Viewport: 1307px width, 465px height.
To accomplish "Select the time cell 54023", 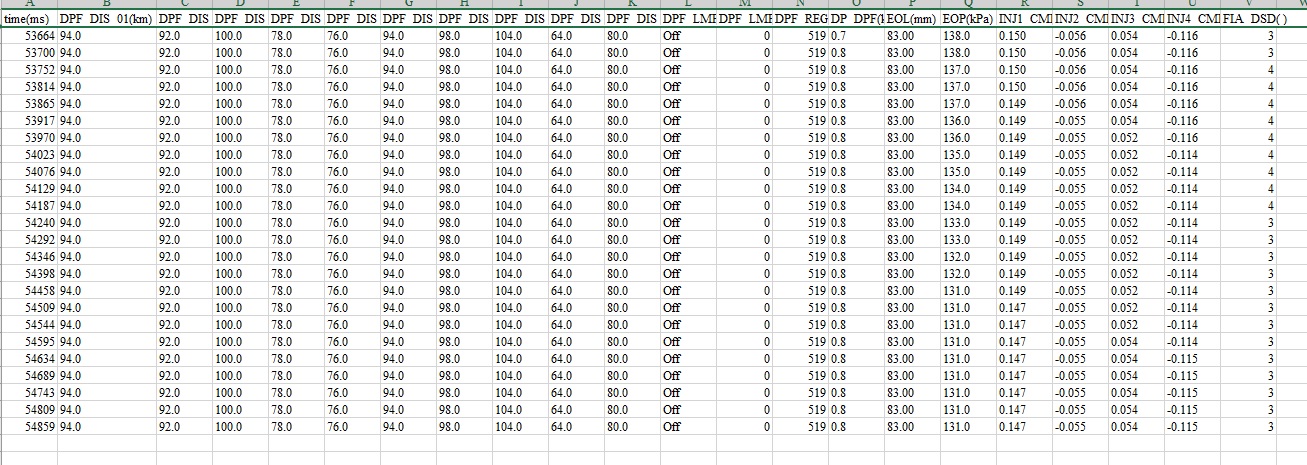I will click(x=28, y=155).
